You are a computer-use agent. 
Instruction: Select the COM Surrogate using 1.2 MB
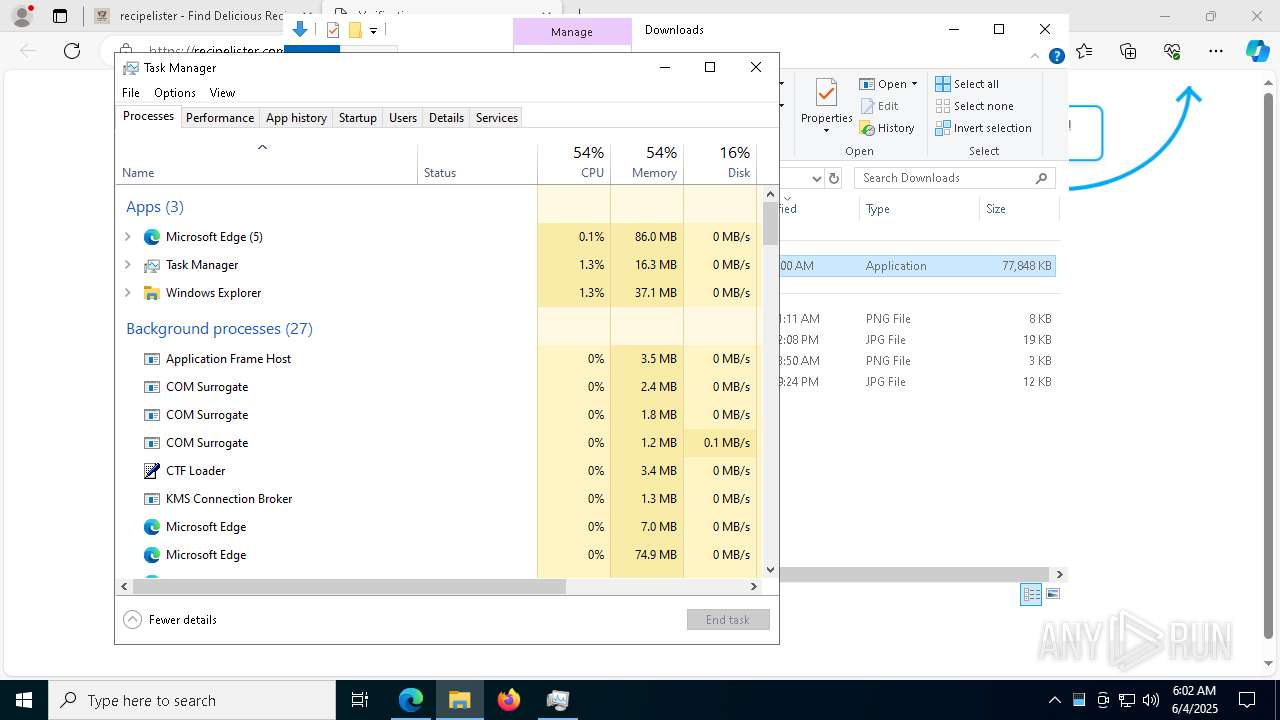(437, 443)
